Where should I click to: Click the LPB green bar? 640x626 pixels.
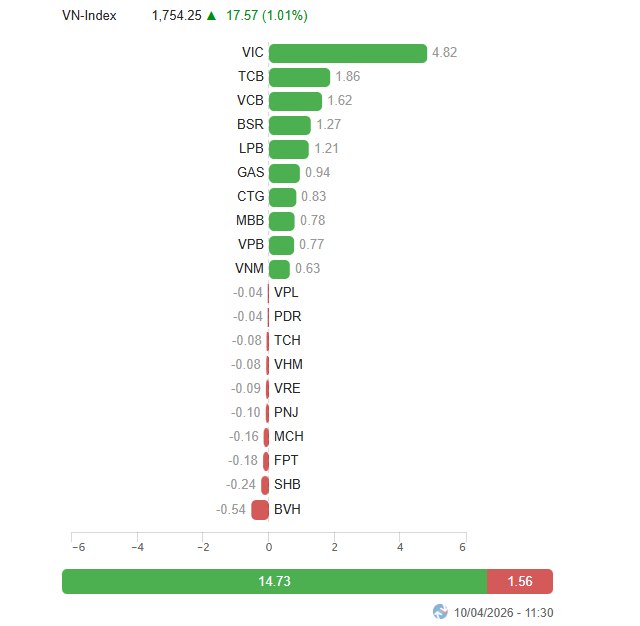(289, 149)
